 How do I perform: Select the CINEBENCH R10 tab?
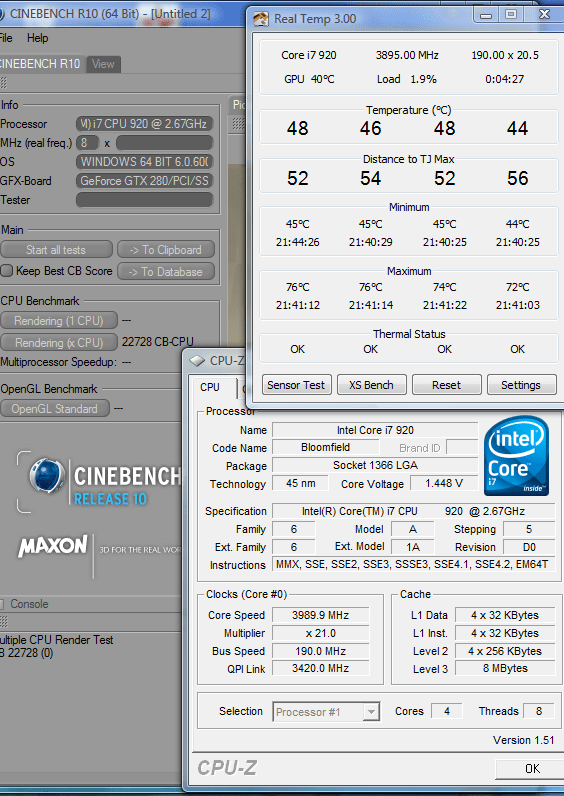point(41,64)
